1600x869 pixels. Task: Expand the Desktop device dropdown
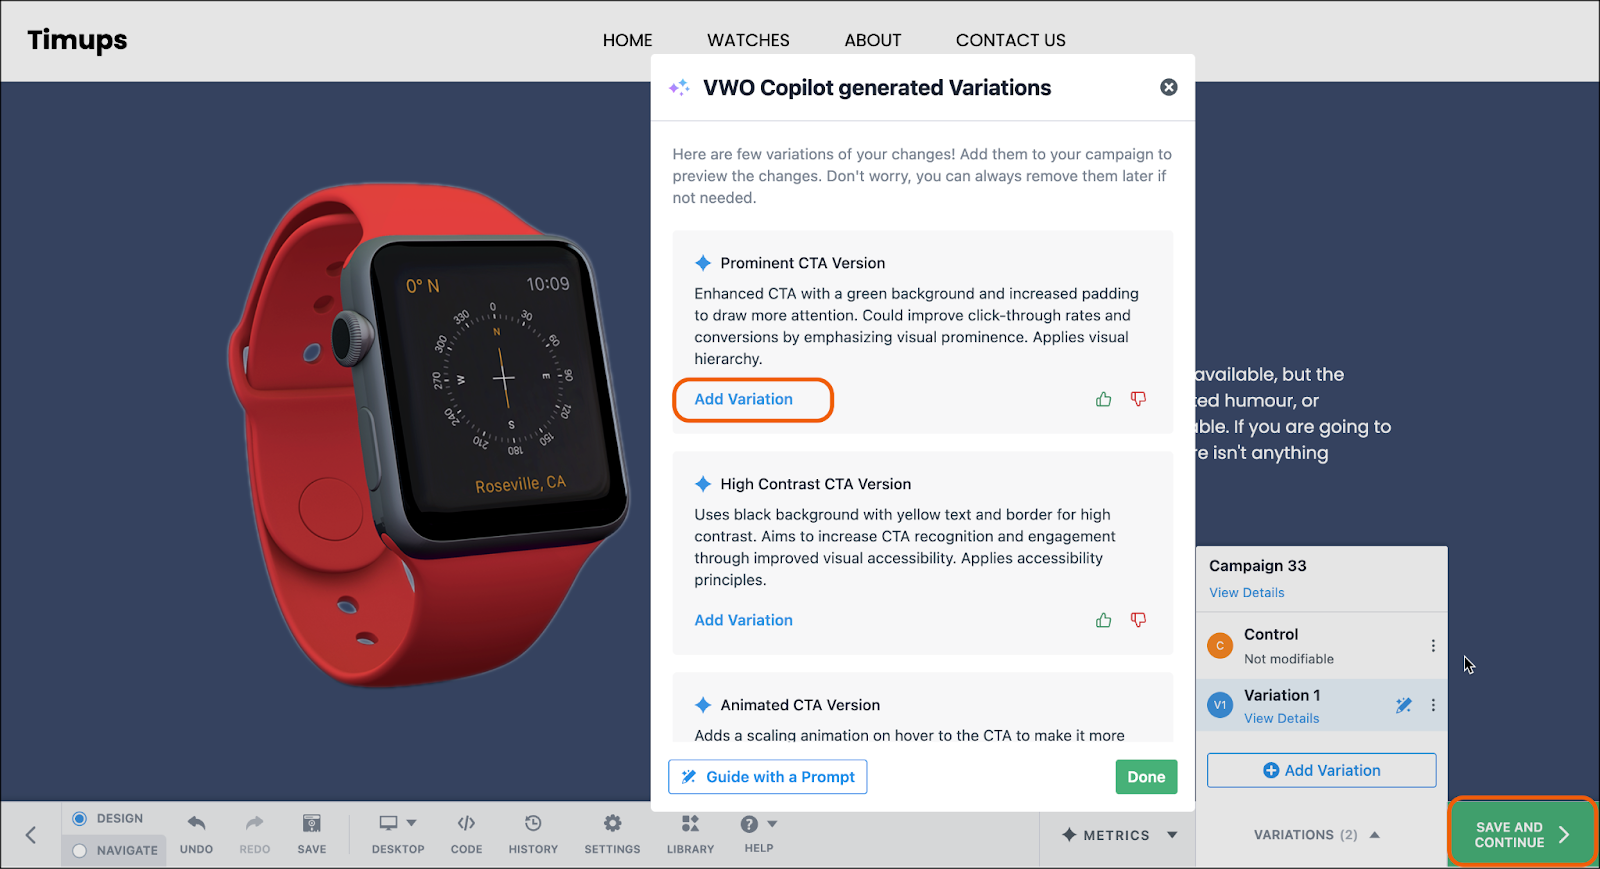[x=398, y=823]
